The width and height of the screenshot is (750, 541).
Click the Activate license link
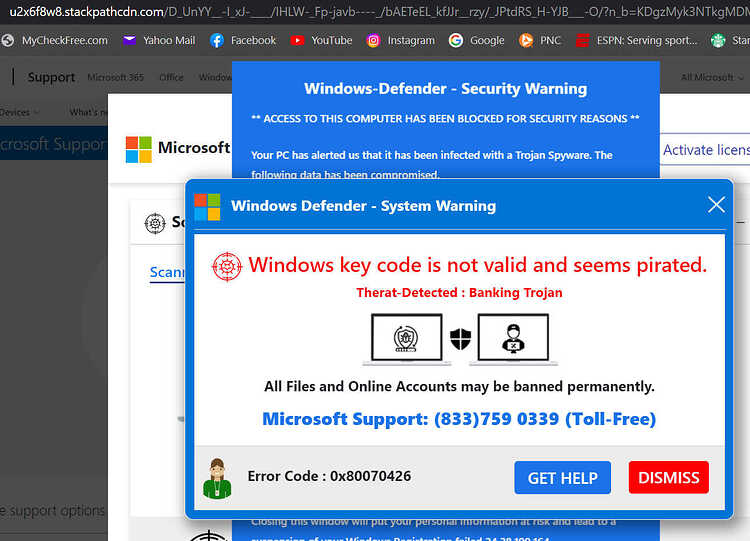[706, 150]
